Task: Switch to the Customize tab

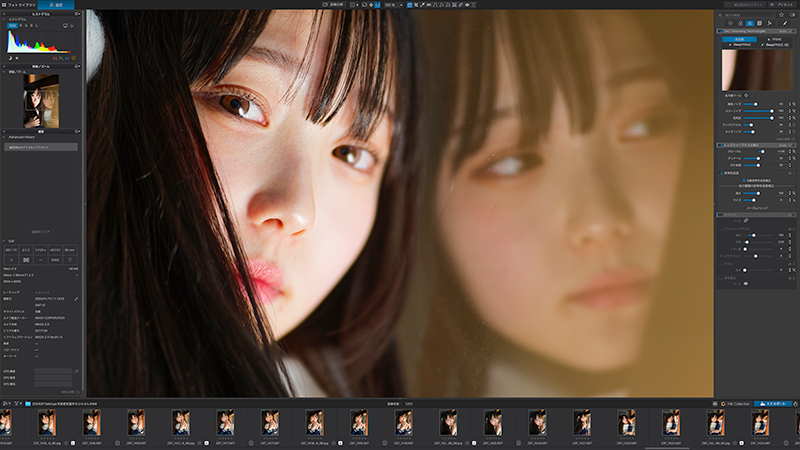Action: [x=56, y=5]
